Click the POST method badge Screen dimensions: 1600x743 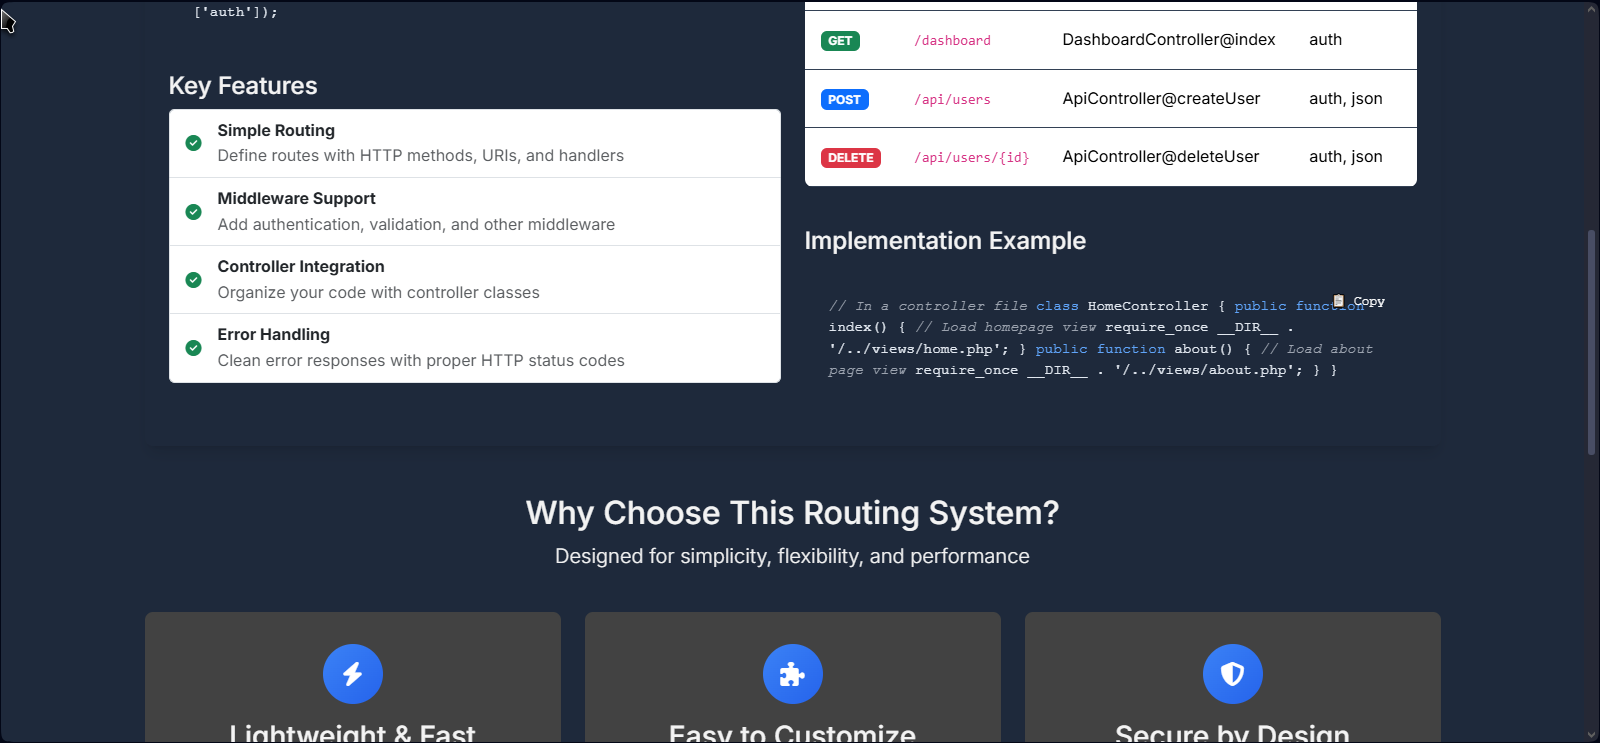coord(844,99)
